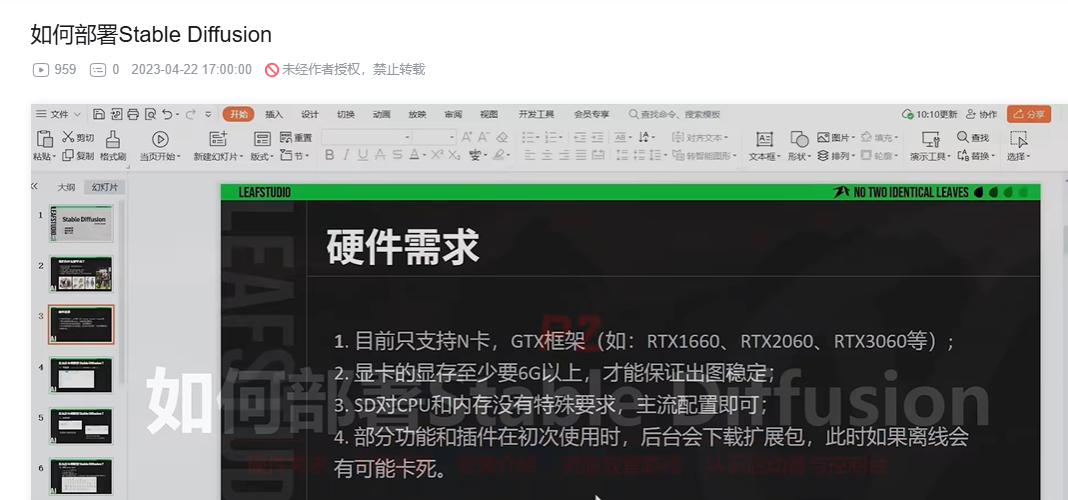
Task: Toggle center text alignment
Action: (547, 155)
